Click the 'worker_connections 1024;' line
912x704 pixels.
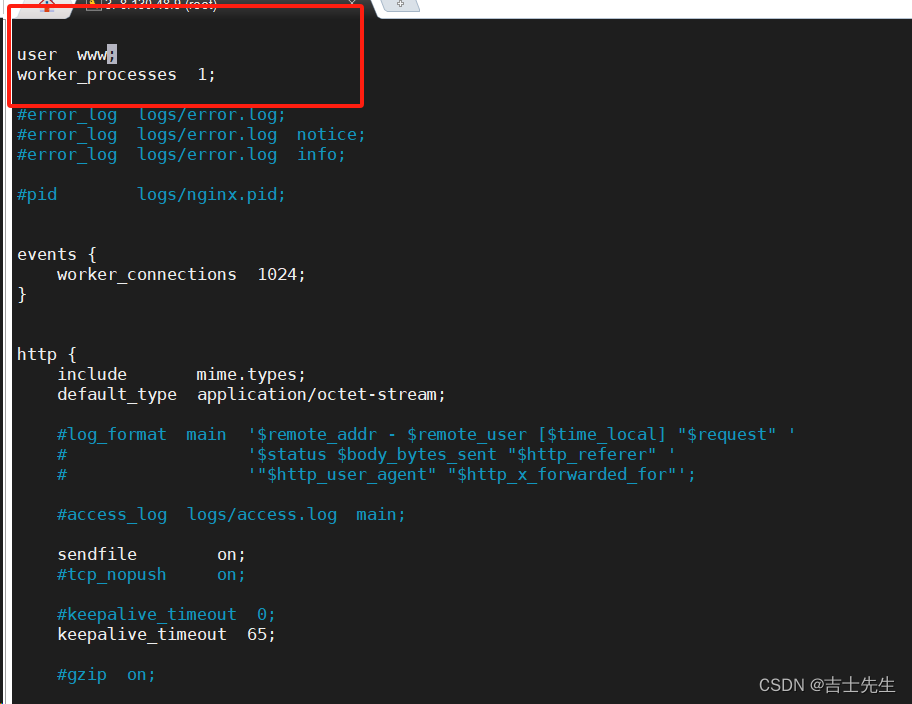[x=181, y=275]
